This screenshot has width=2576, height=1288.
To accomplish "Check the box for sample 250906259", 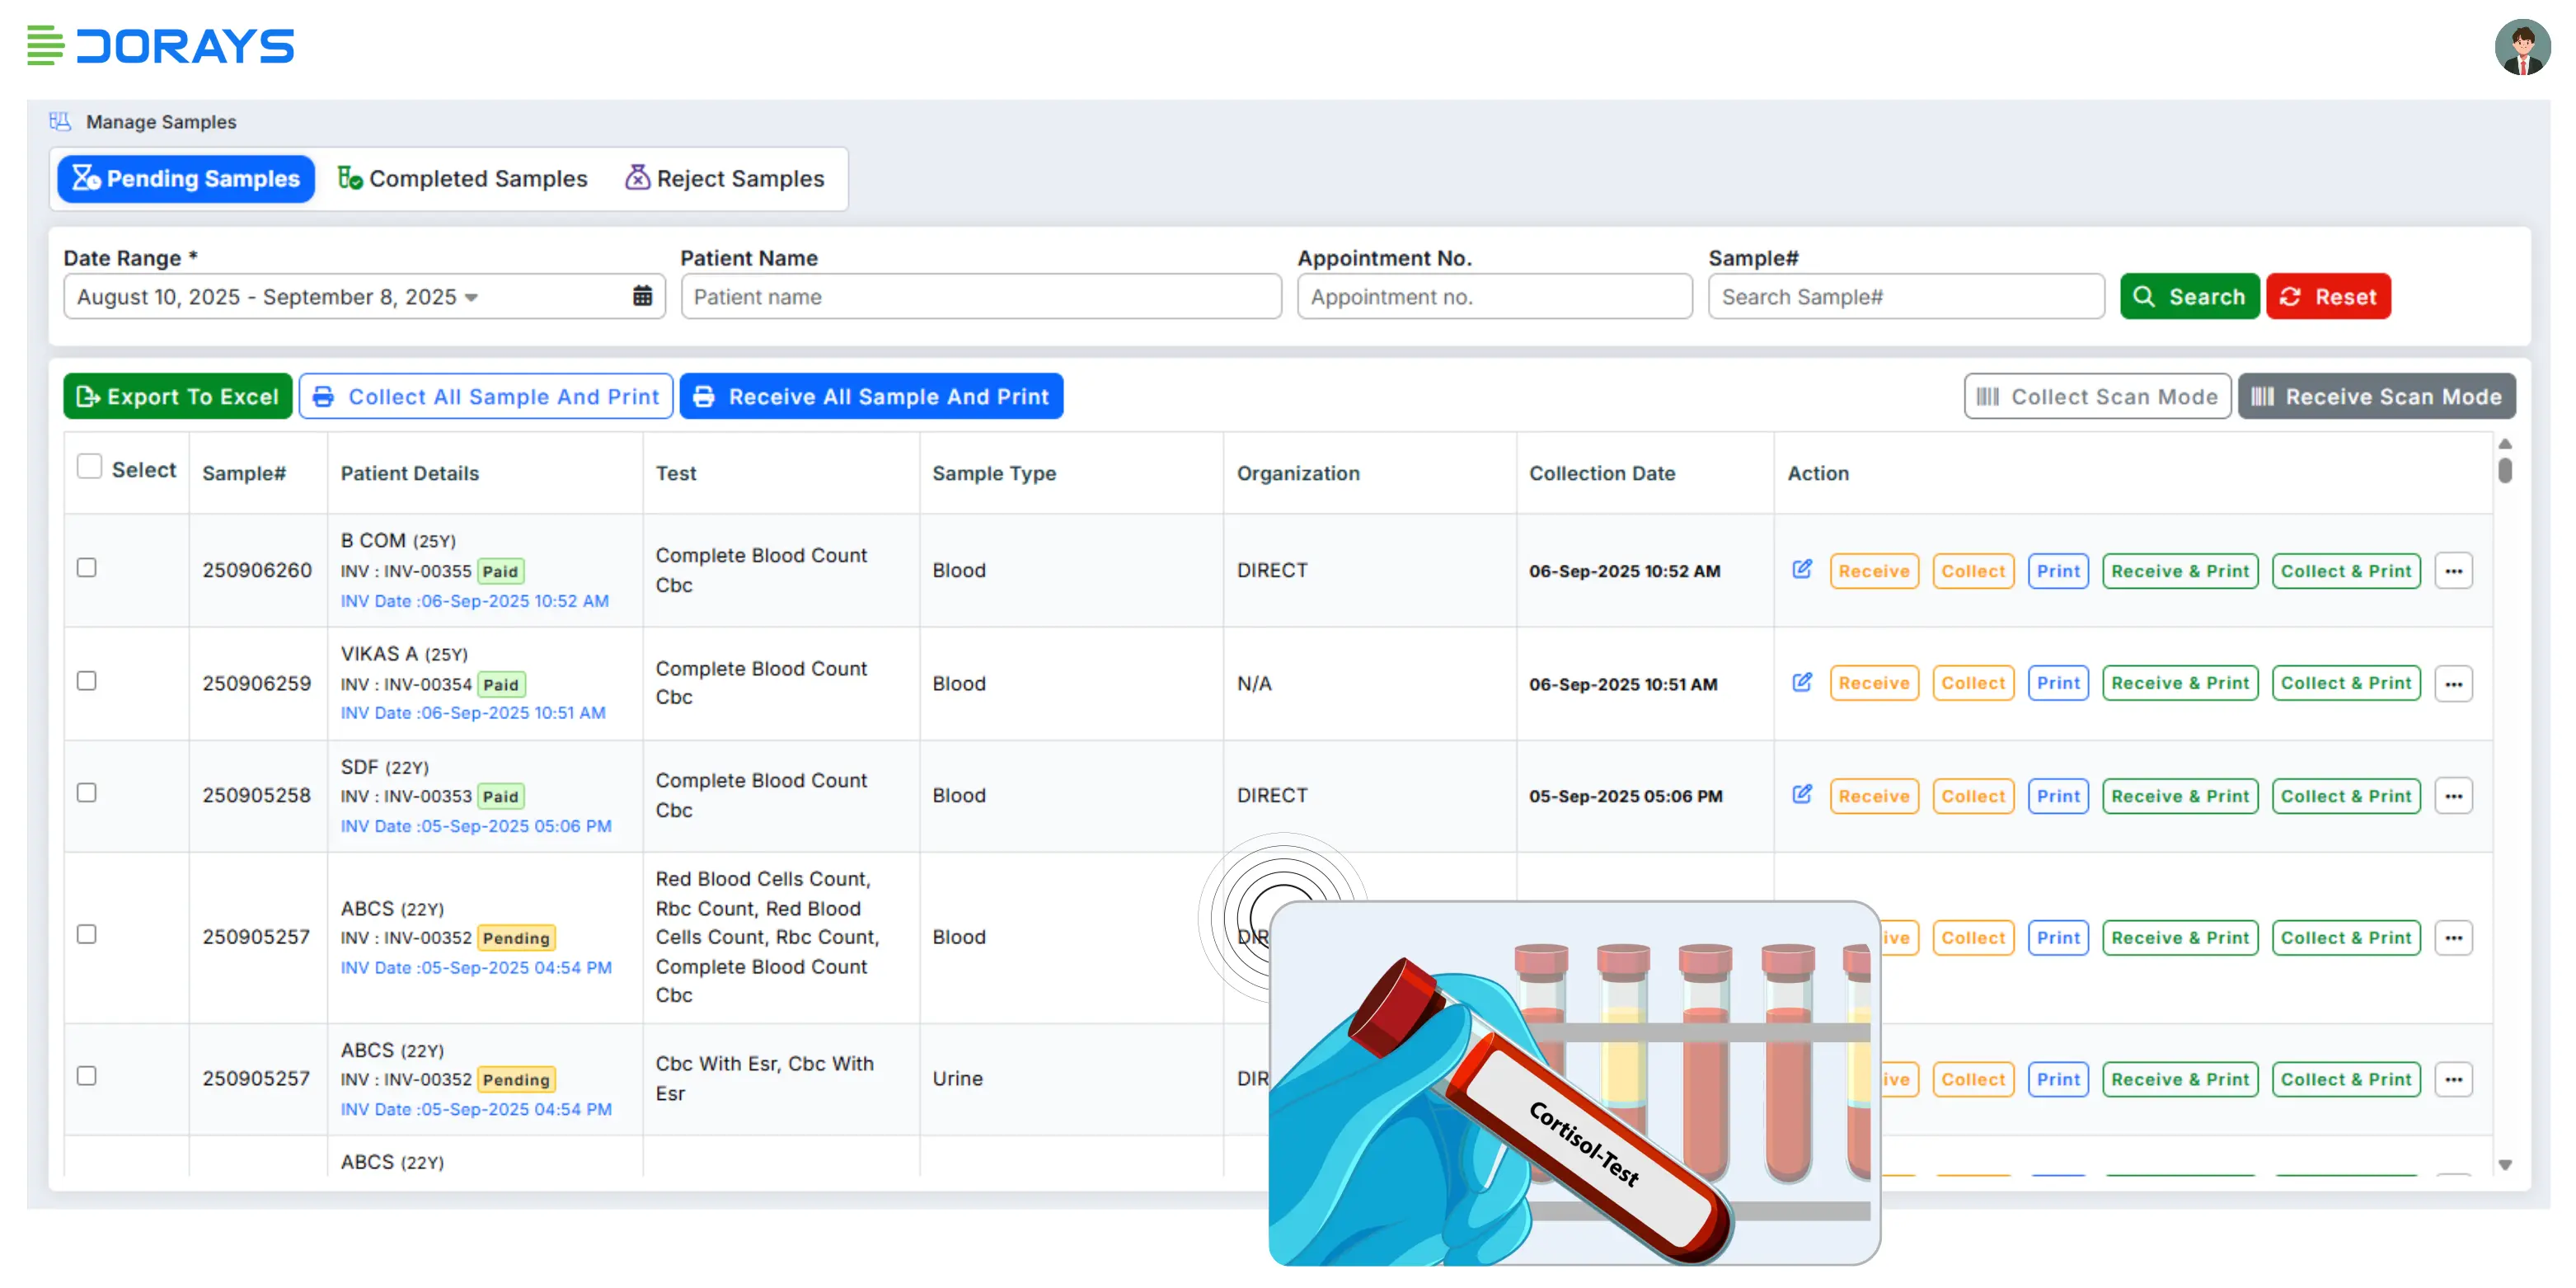I will click(87, 681).
